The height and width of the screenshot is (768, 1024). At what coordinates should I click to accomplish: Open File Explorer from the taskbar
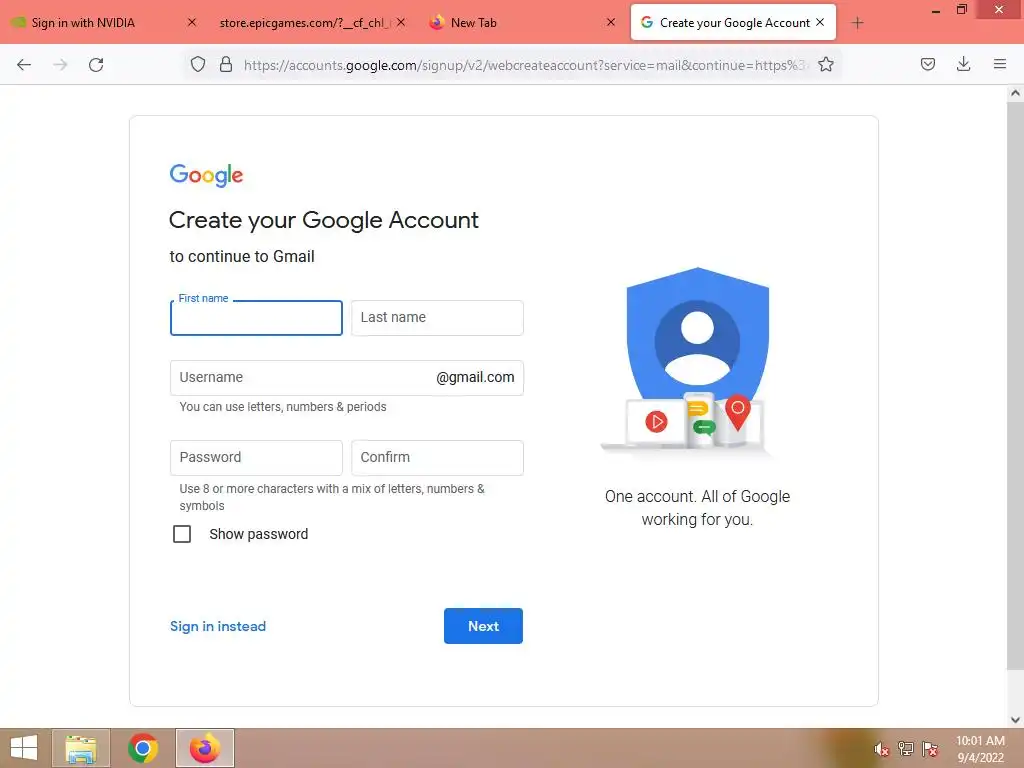coord(81,748)
